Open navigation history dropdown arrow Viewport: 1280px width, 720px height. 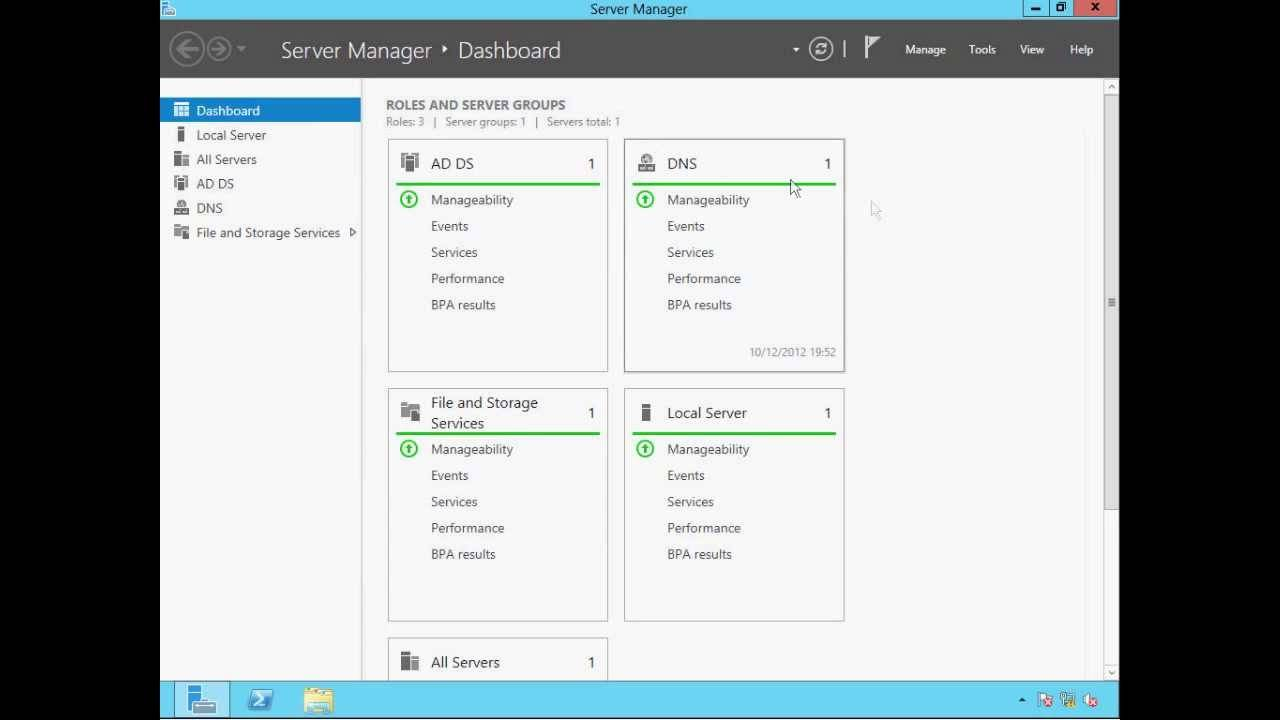click(x=242, y=49)
